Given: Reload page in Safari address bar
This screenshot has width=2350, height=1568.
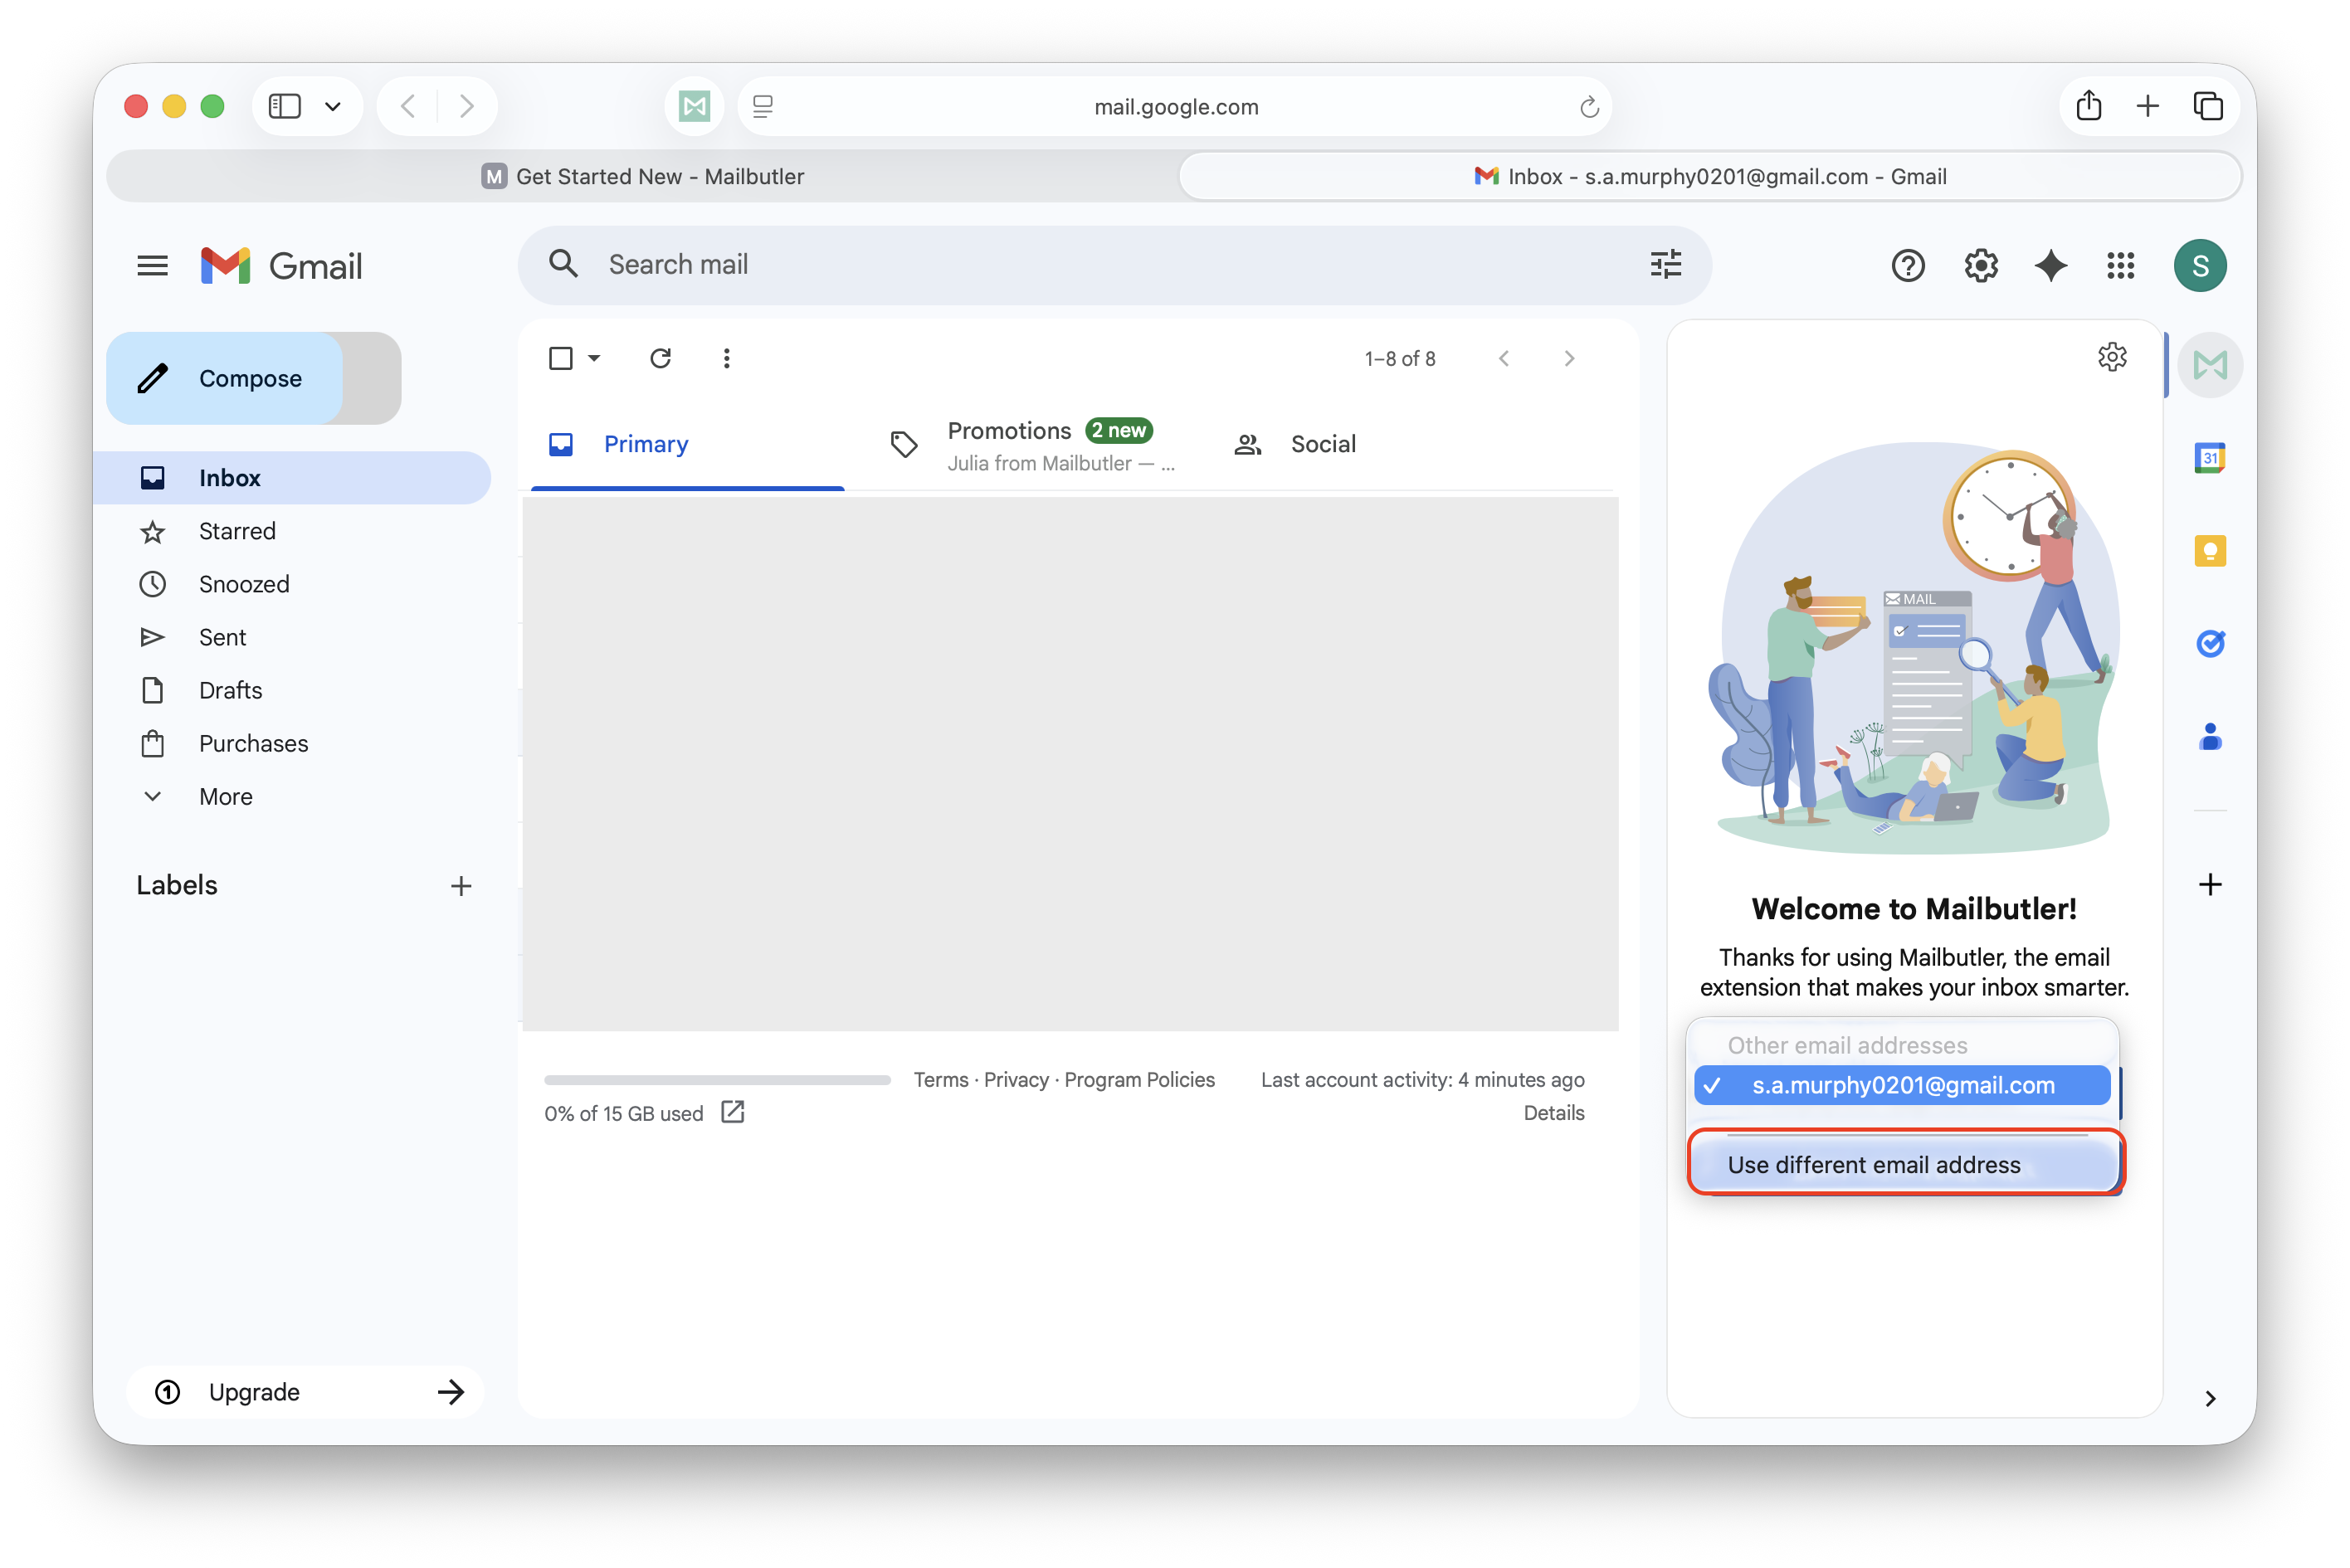Looking at the screenshot, I should (x=1588, y=107).
